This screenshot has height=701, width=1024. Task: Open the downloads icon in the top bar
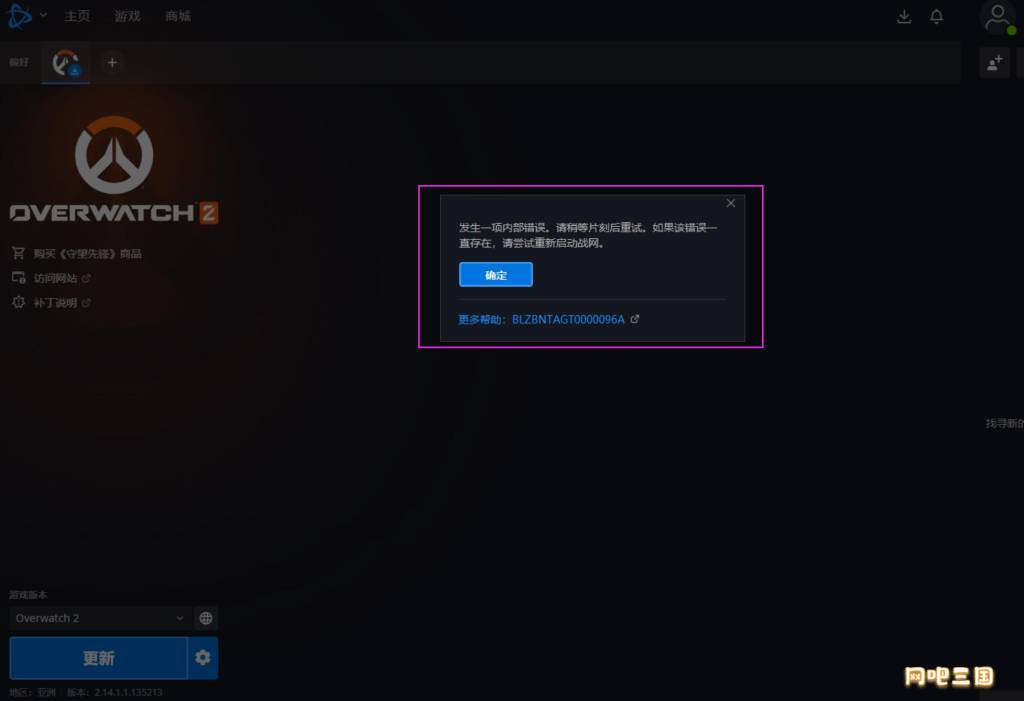(x=904, y=16)
